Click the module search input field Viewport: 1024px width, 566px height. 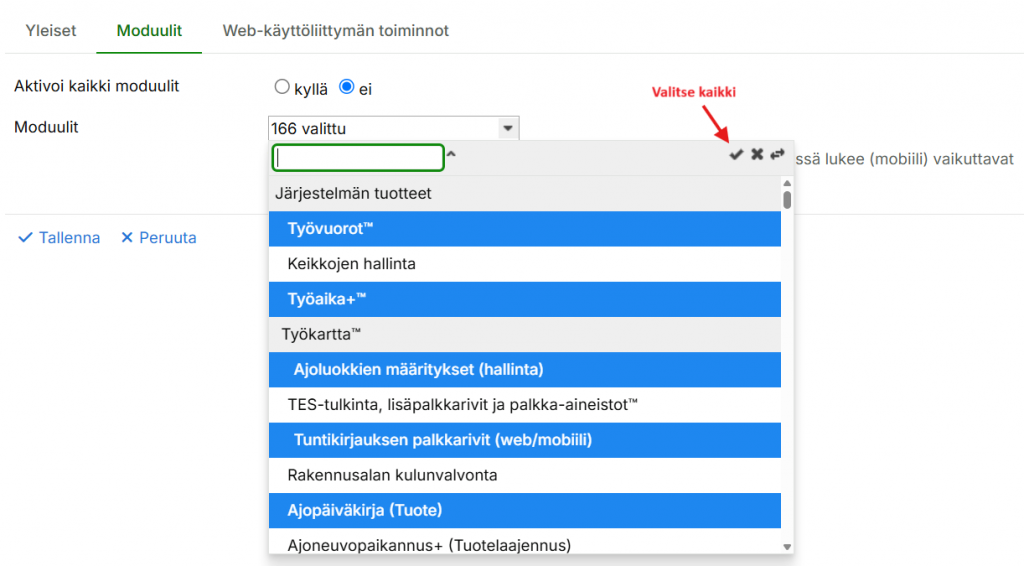pos(359,158)
